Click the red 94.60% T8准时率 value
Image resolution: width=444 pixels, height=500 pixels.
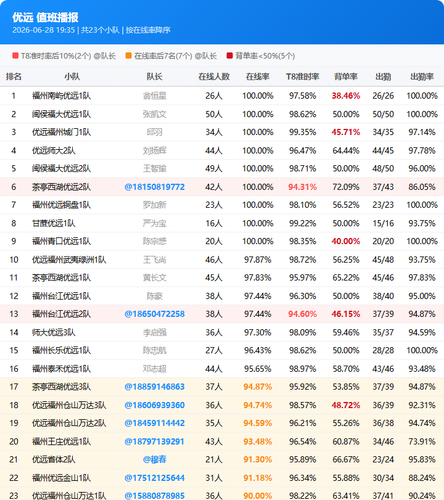302,314
